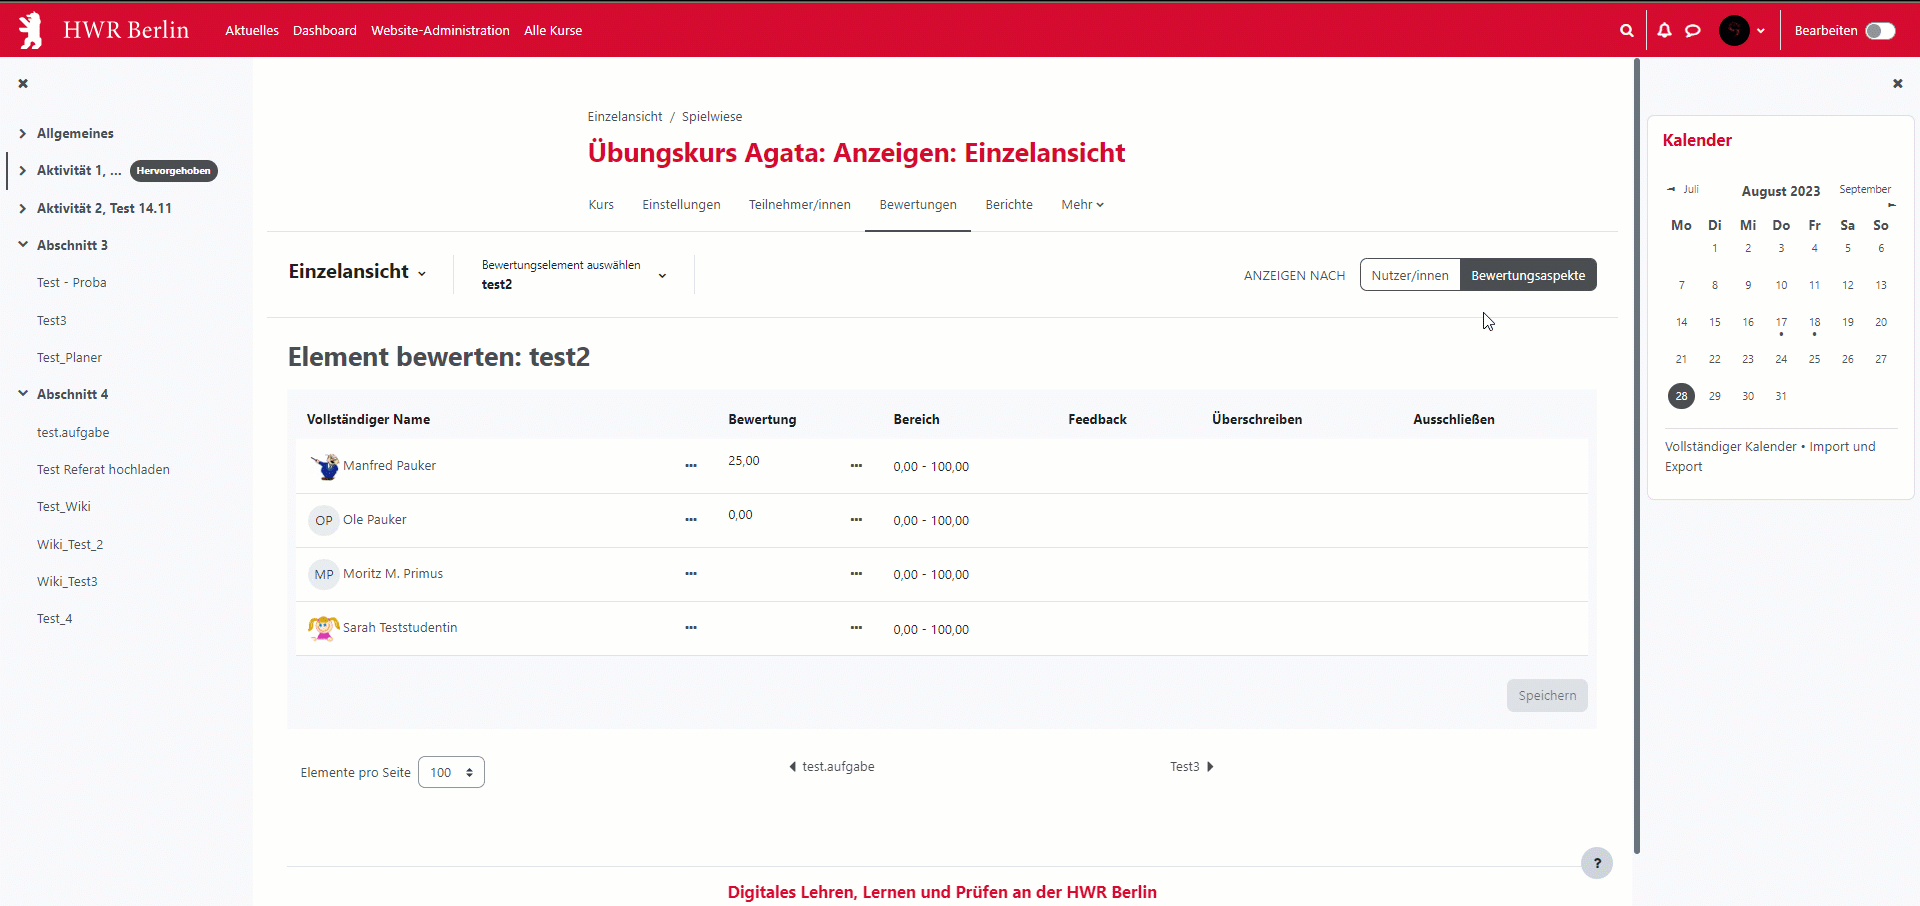
Task: Open Elemente pro Seite selector
Action: coord(451,772)
